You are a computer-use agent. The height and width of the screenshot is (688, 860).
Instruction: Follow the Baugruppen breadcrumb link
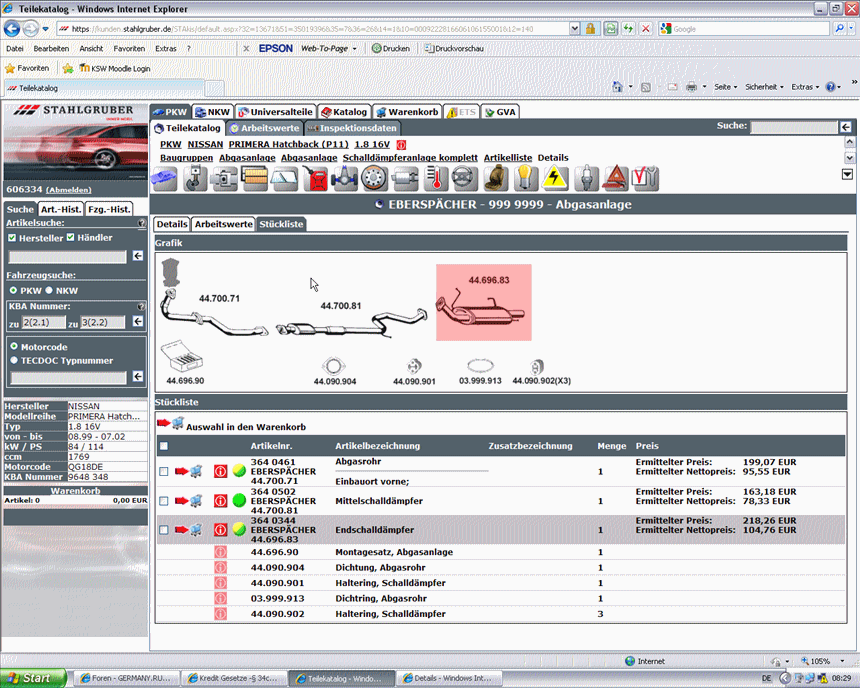tap(186, 158)
